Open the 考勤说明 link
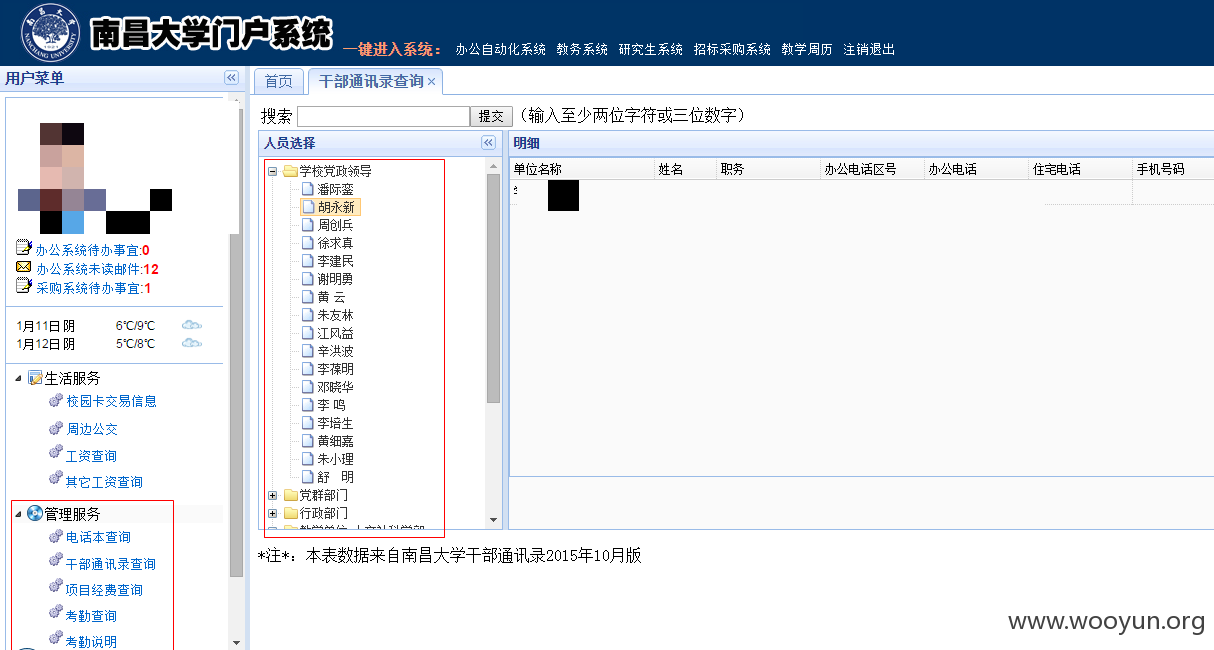 click(x=91, y=642)
